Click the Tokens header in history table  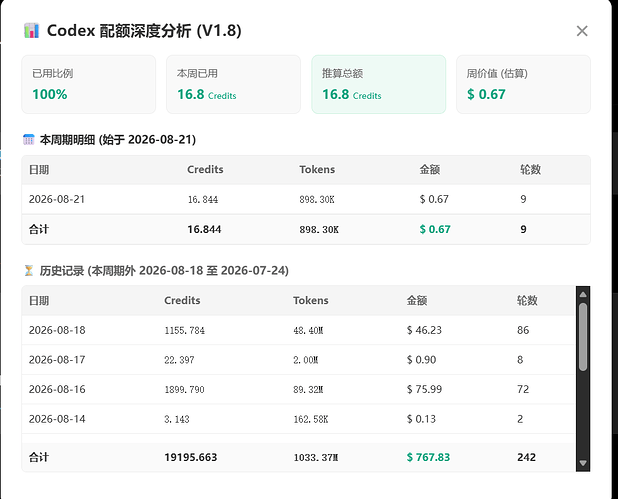point(311,300)
